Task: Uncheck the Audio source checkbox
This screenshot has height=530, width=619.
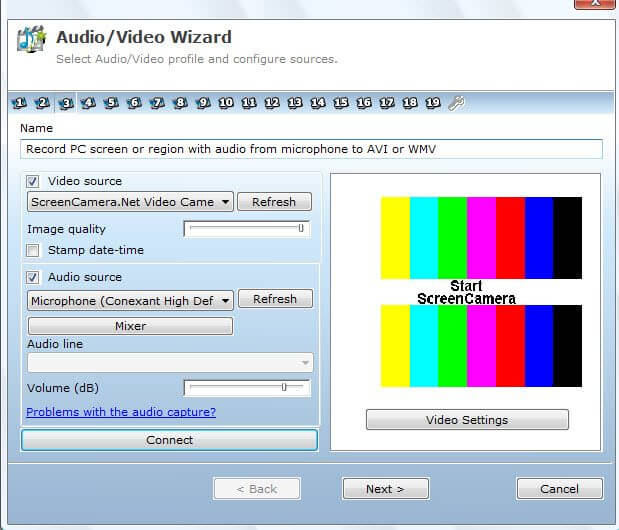Action: pyautogui.click(x=32, y=277)
